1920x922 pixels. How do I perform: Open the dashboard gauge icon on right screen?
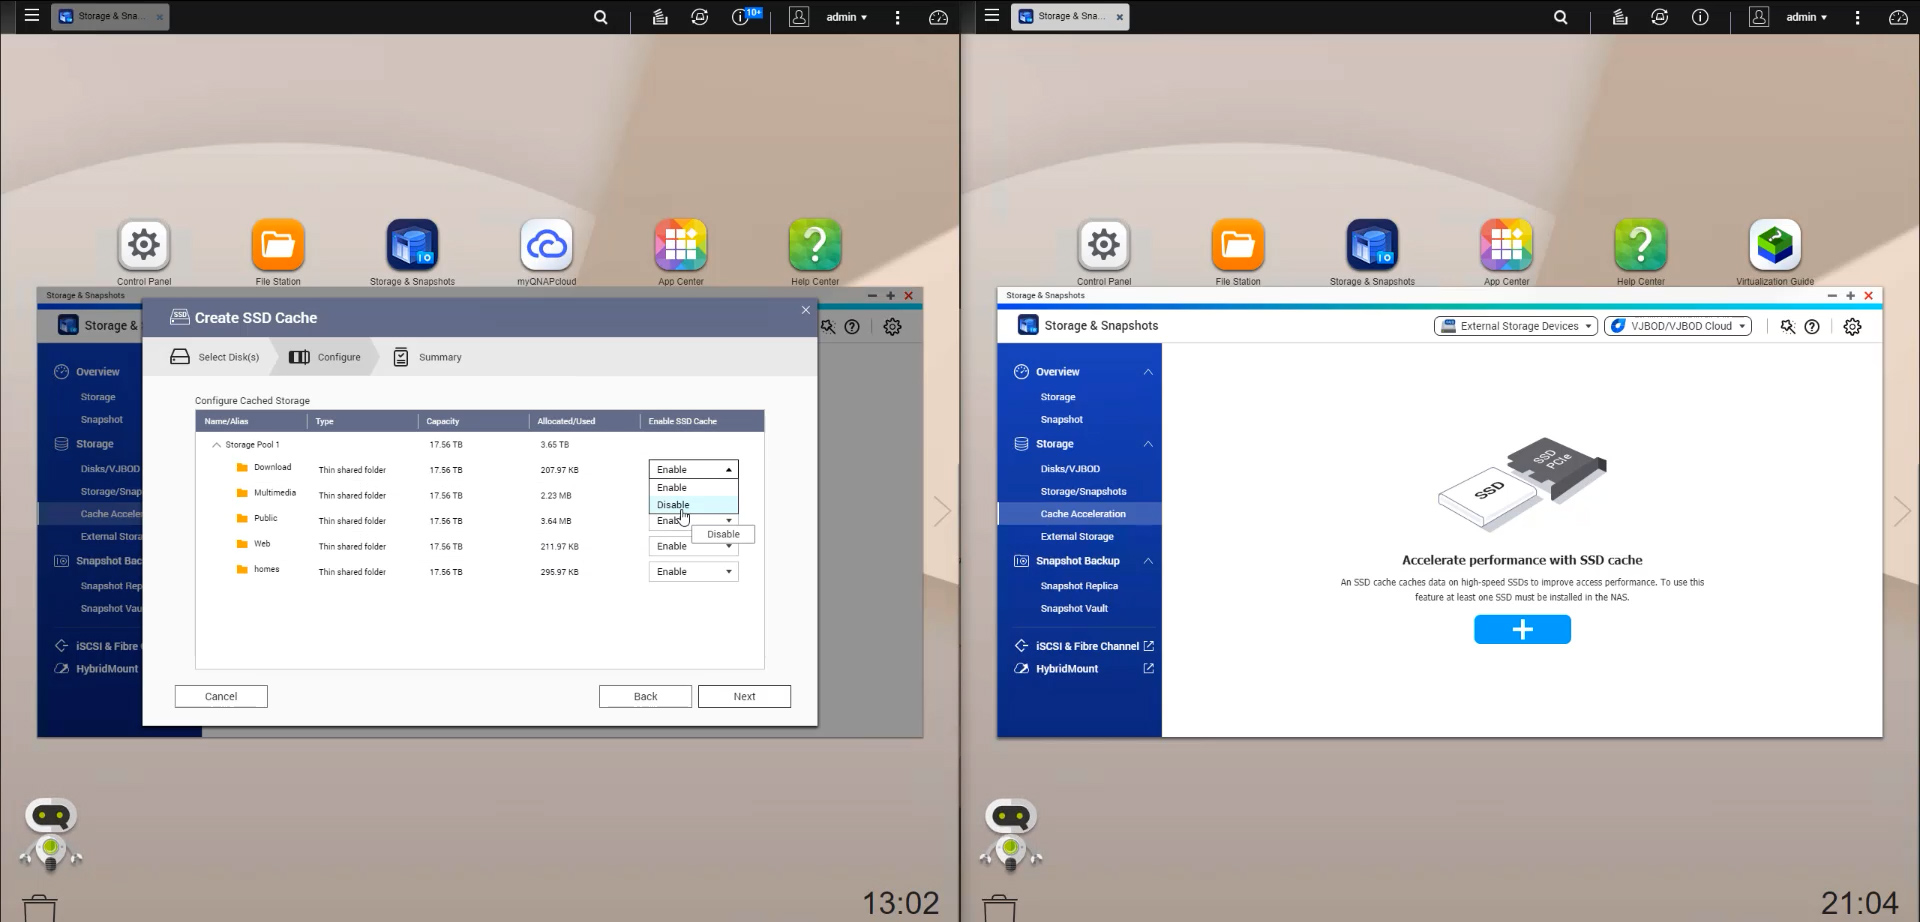tap(1897, 17)
